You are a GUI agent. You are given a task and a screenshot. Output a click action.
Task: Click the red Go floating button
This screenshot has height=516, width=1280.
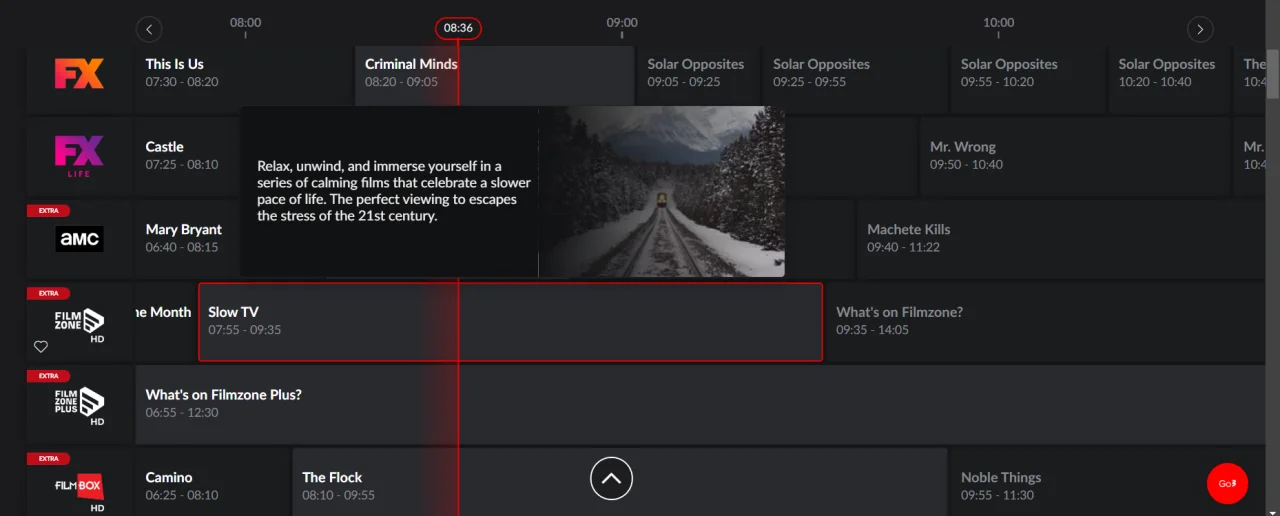pyautogui.click(x=1227, y=484)
